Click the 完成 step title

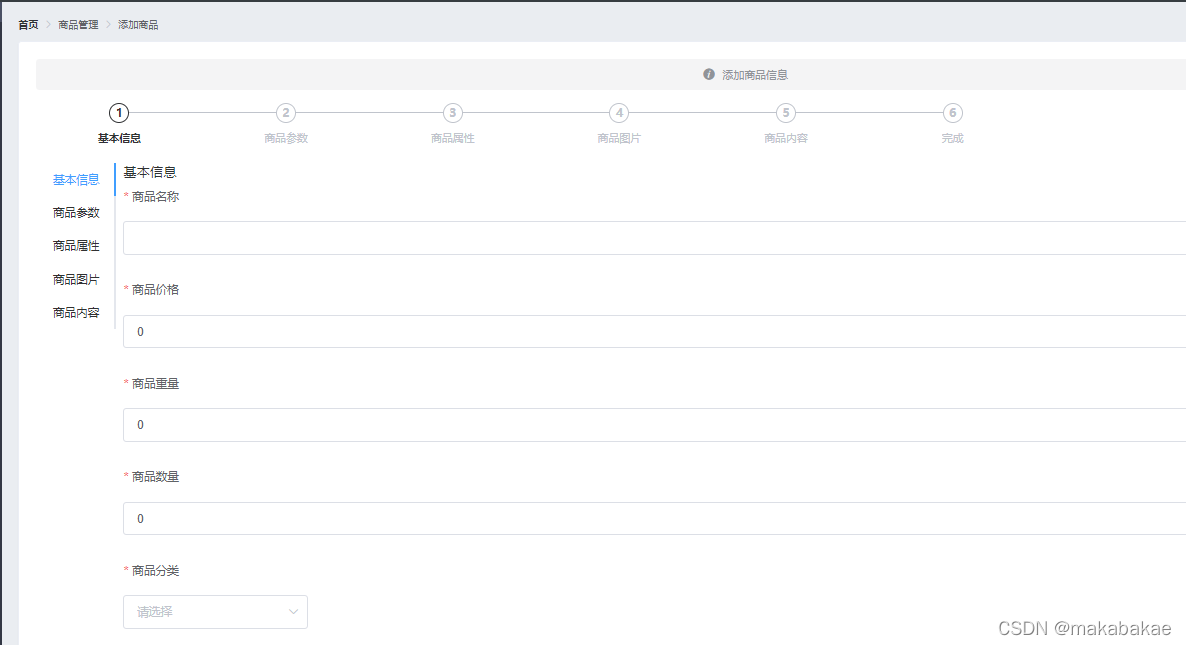click(952, 138)
